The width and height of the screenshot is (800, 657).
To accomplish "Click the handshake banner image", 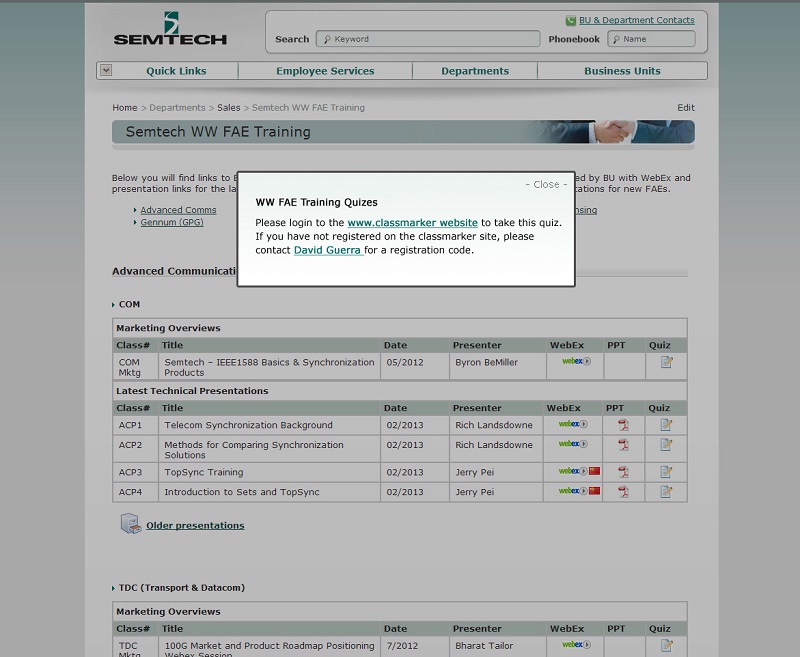I will click(612, 132).
